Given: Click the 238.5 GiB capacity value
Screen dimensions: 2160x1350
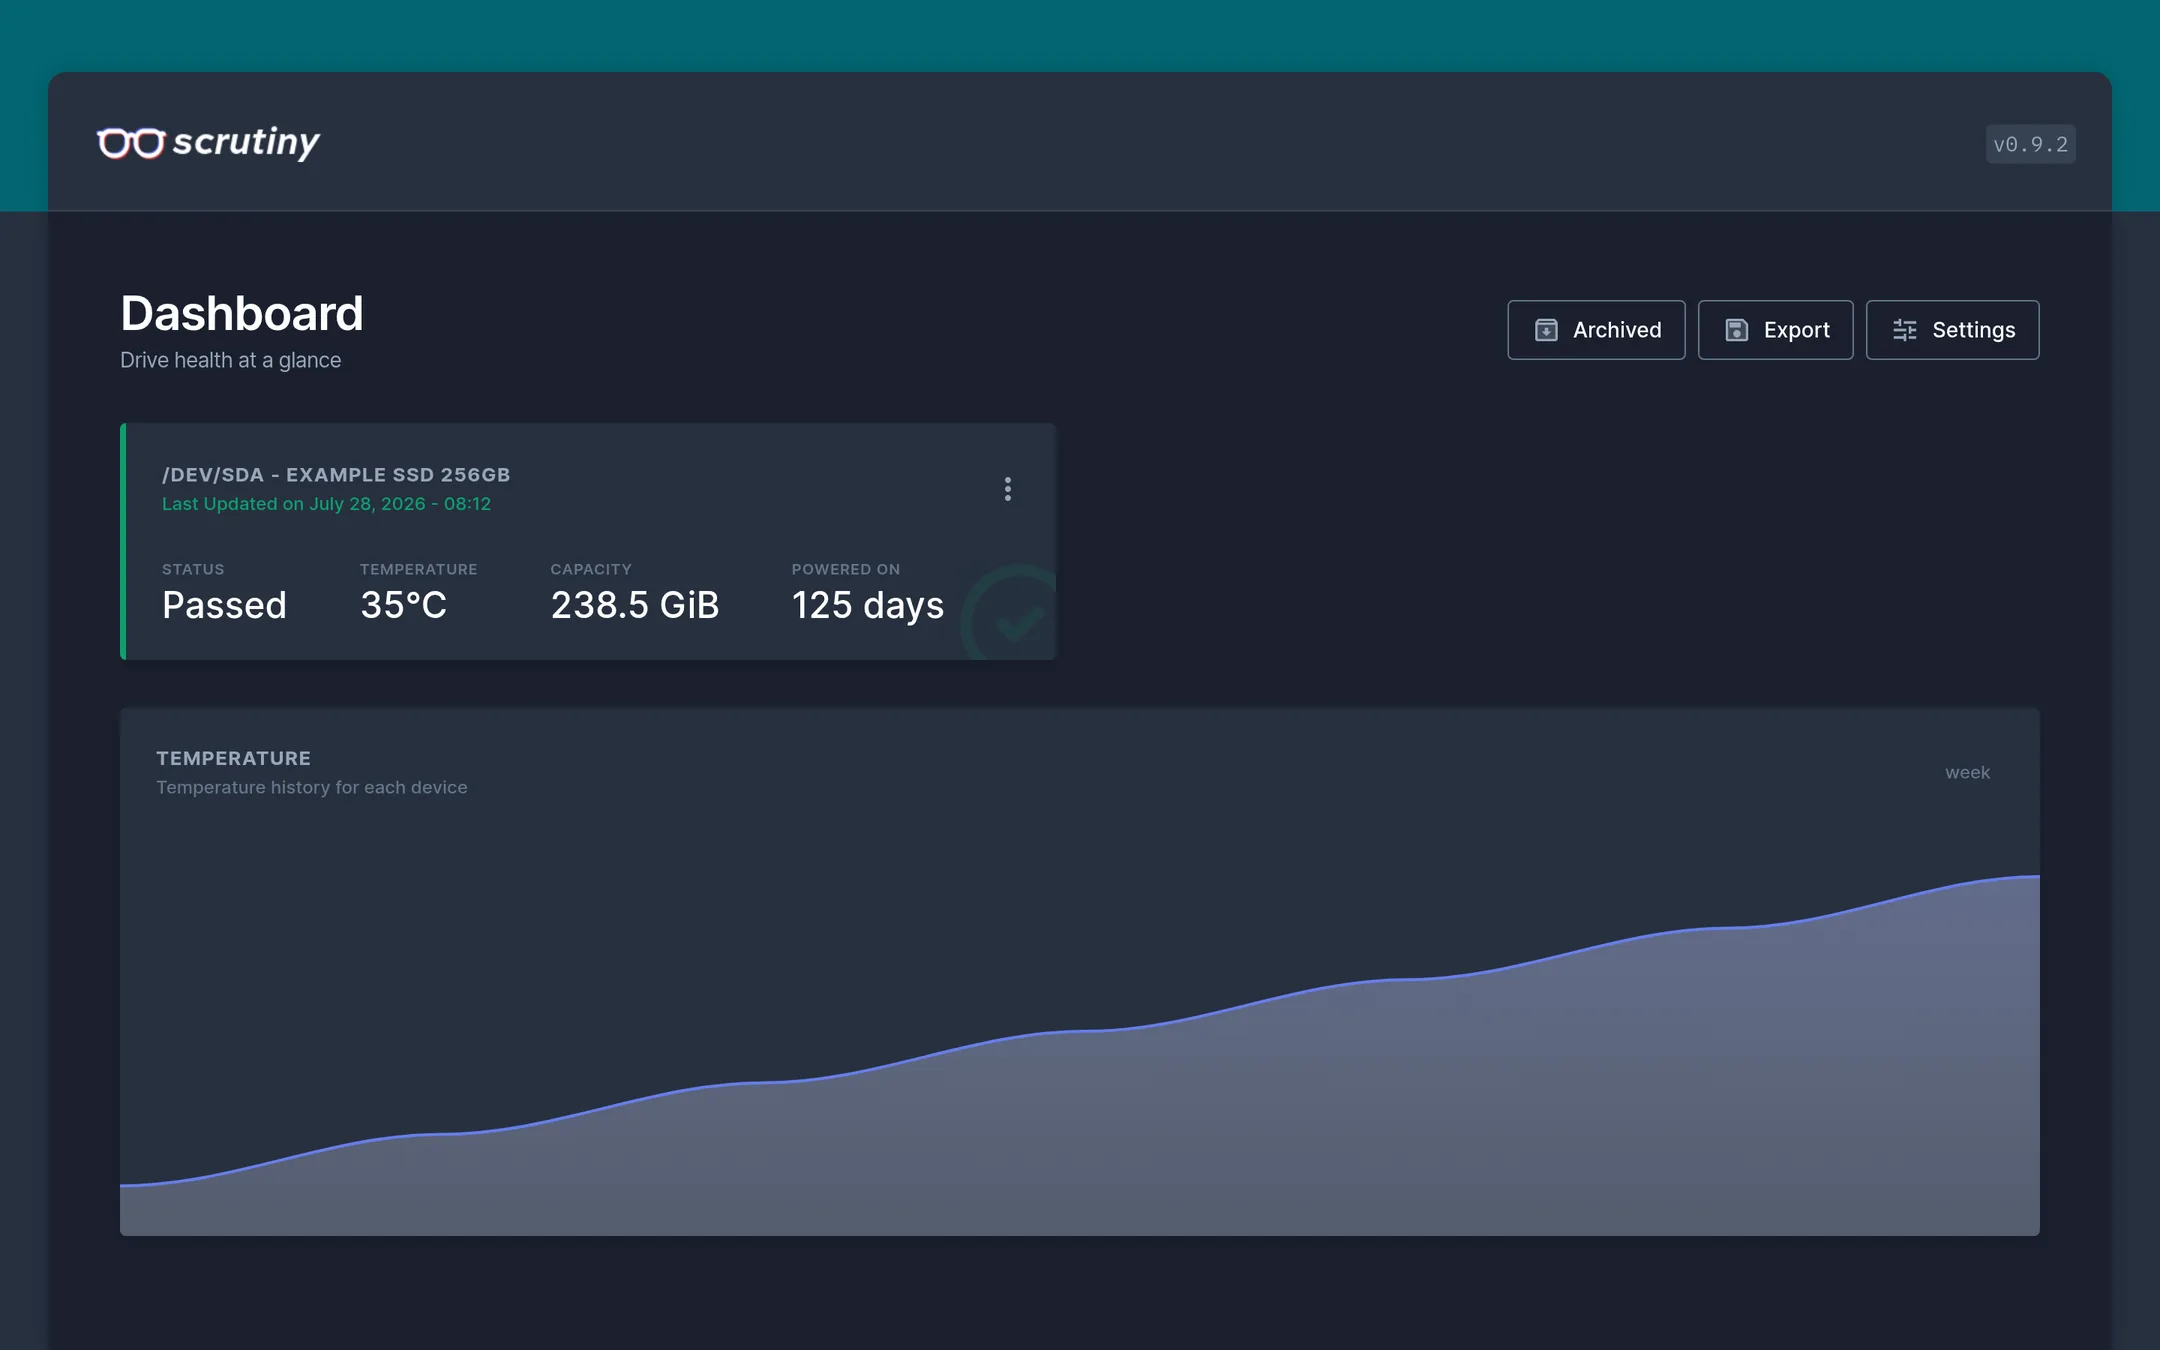Looking at the screenshot, I should pyautogui.click(x=635, y=605).
